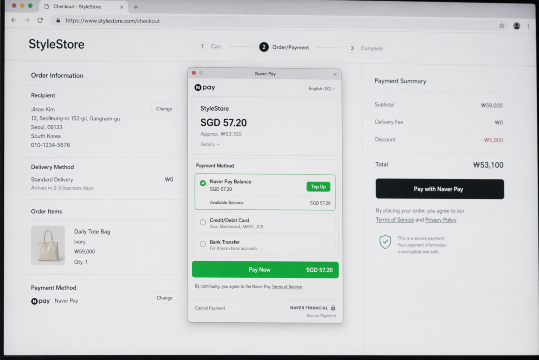Click the Standard Delivery text

click(x=52, y=179)
